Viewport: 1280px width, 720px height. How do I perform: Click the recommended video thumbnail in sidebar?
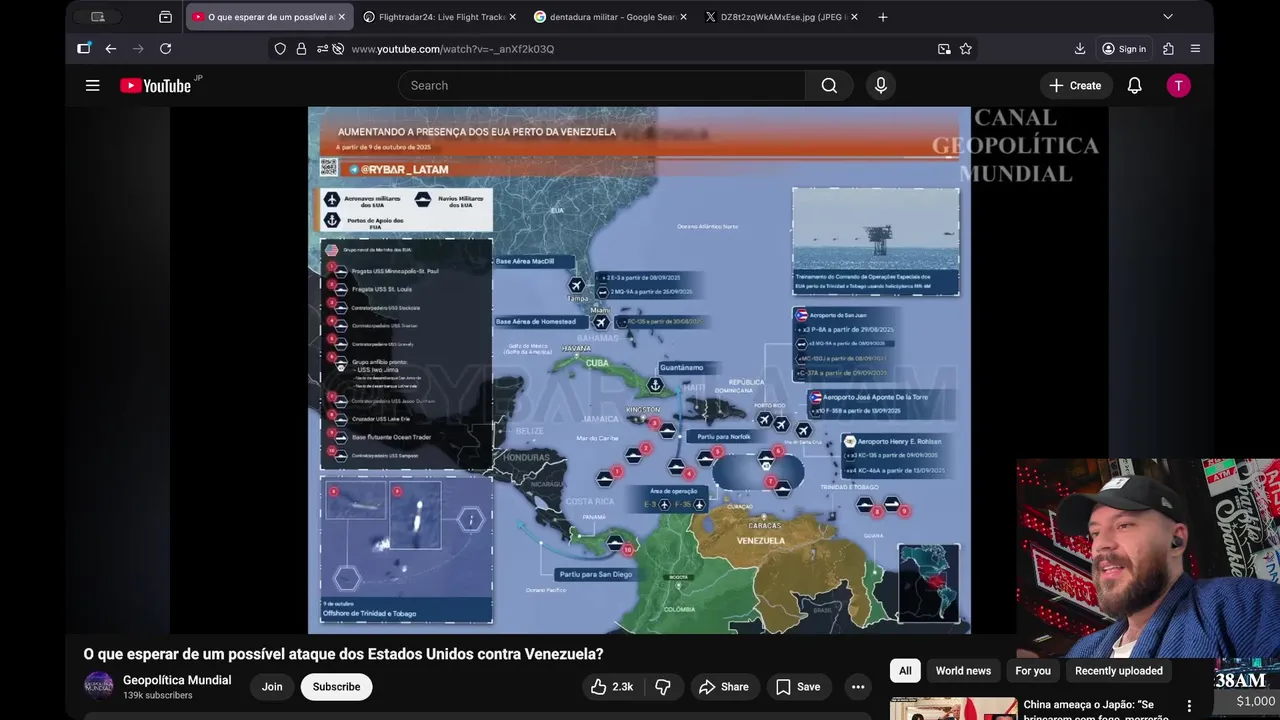(x=954, y=709)
